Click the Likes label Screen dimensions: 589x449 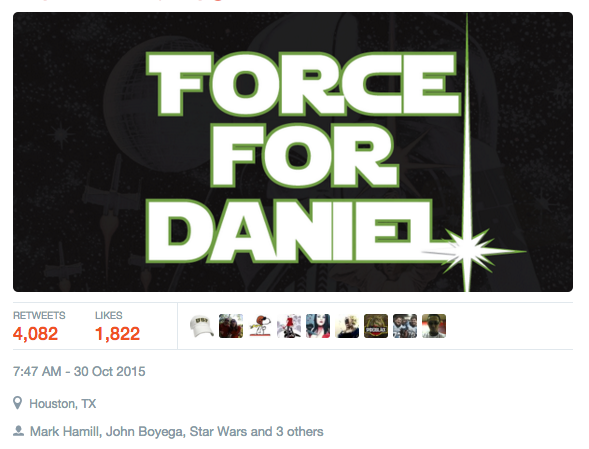click(109, 315)
